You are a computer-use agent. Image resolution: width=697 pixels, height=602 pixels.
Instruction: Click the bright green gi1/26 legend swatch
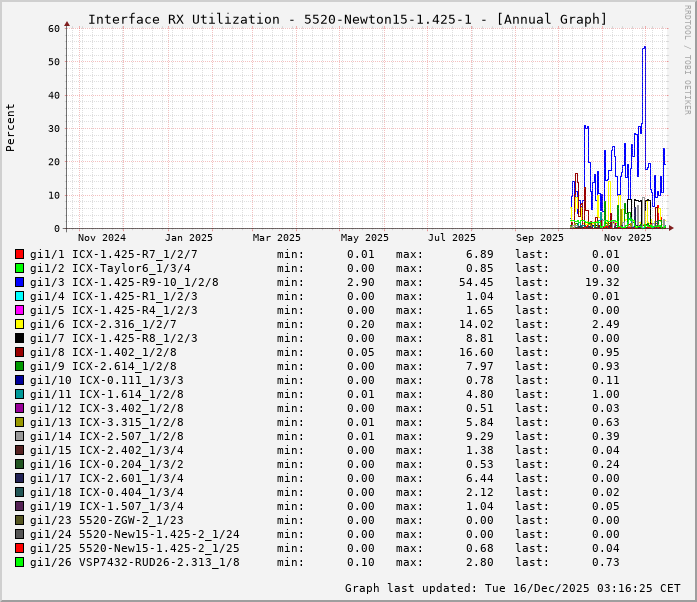click(x=19, y=562)
